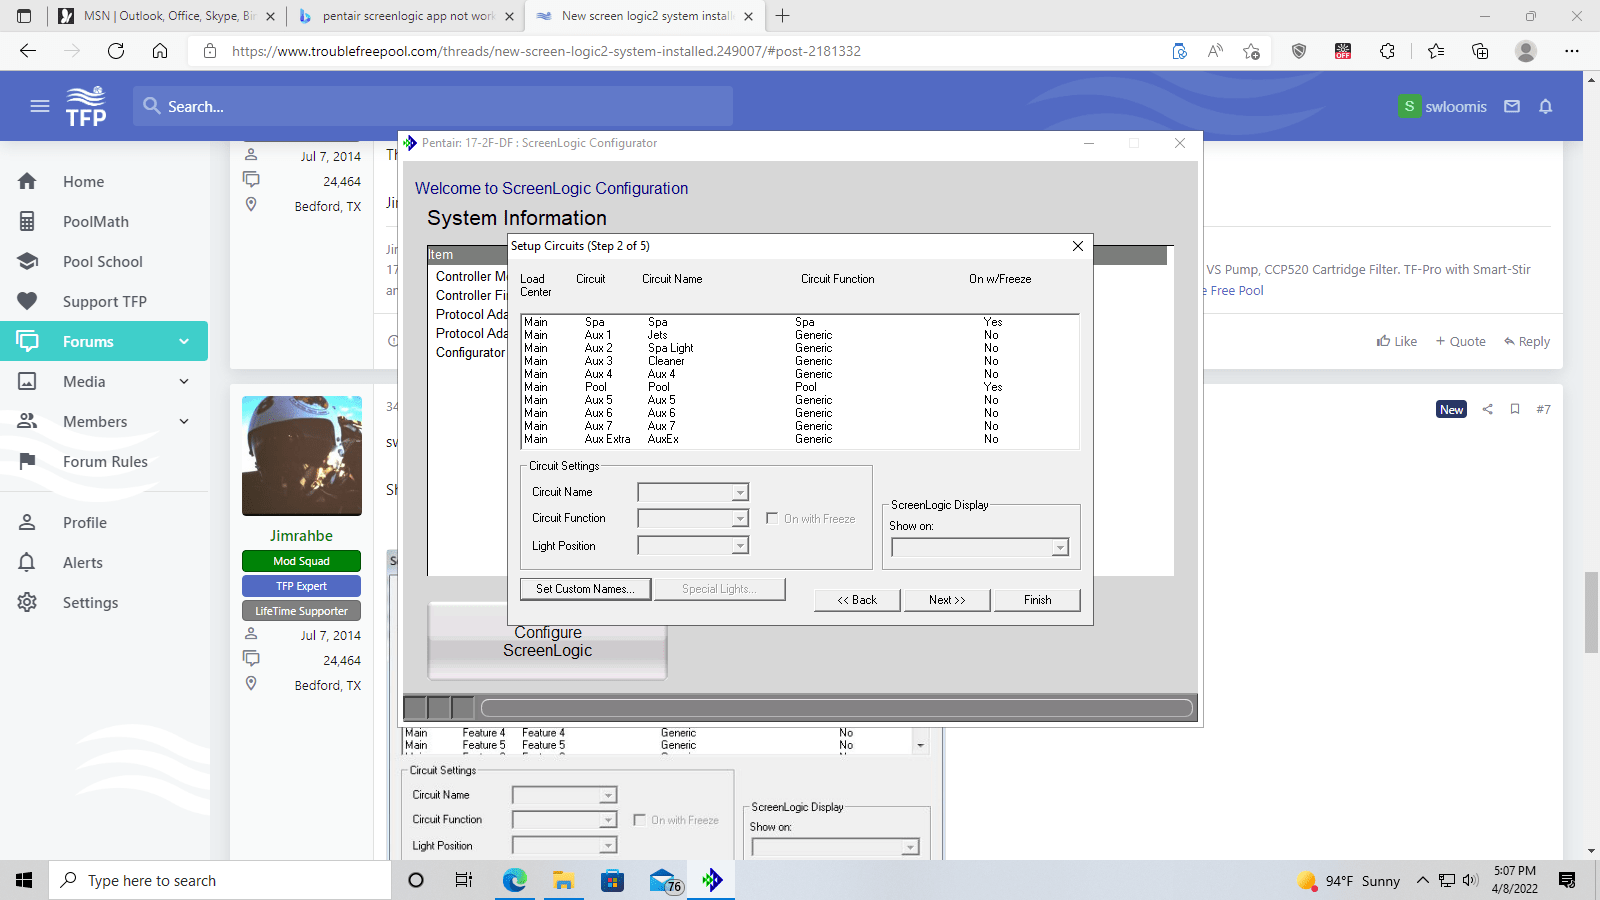Open the forum alerts bell icon
Screen dimensions: 1600x900
pyautogui.click(x=1546, y=106)
